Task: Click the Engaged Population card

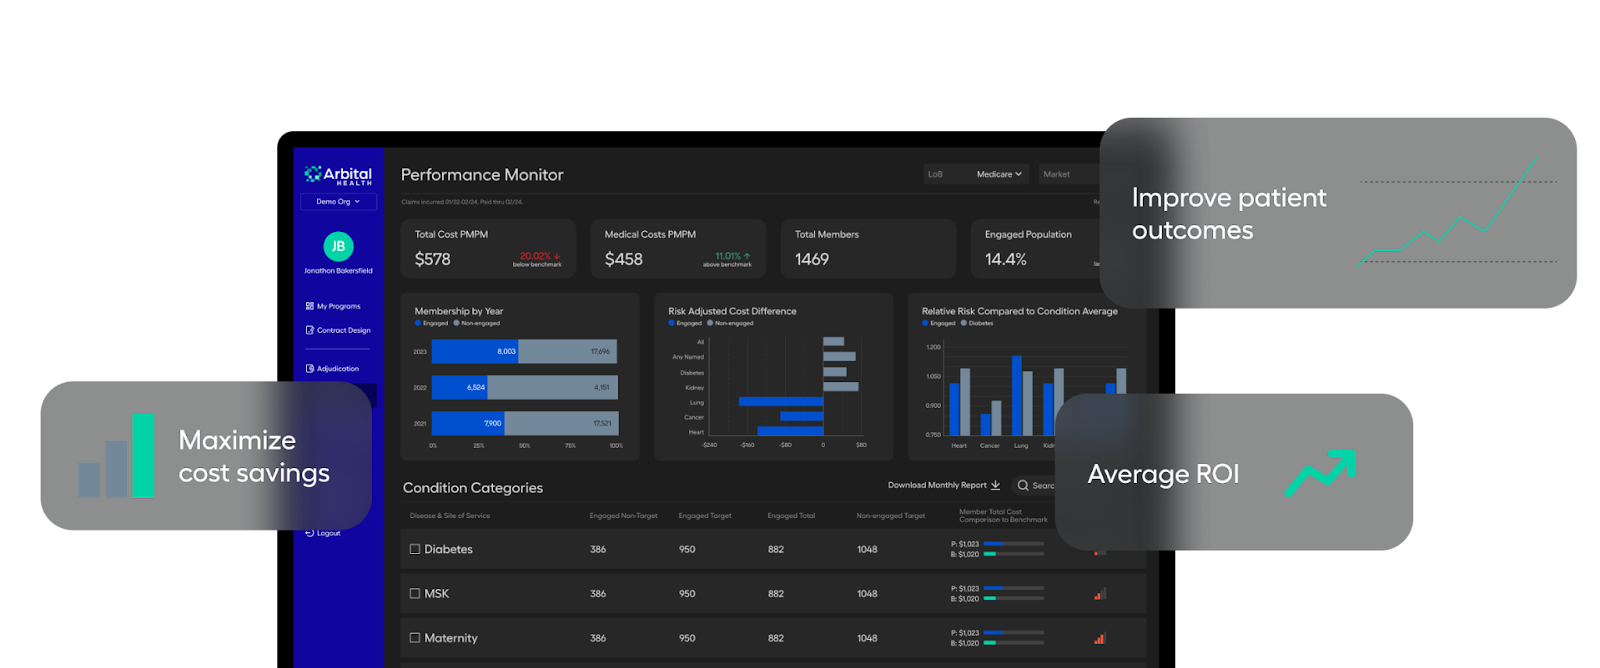Action: (x=1036, y=248)
